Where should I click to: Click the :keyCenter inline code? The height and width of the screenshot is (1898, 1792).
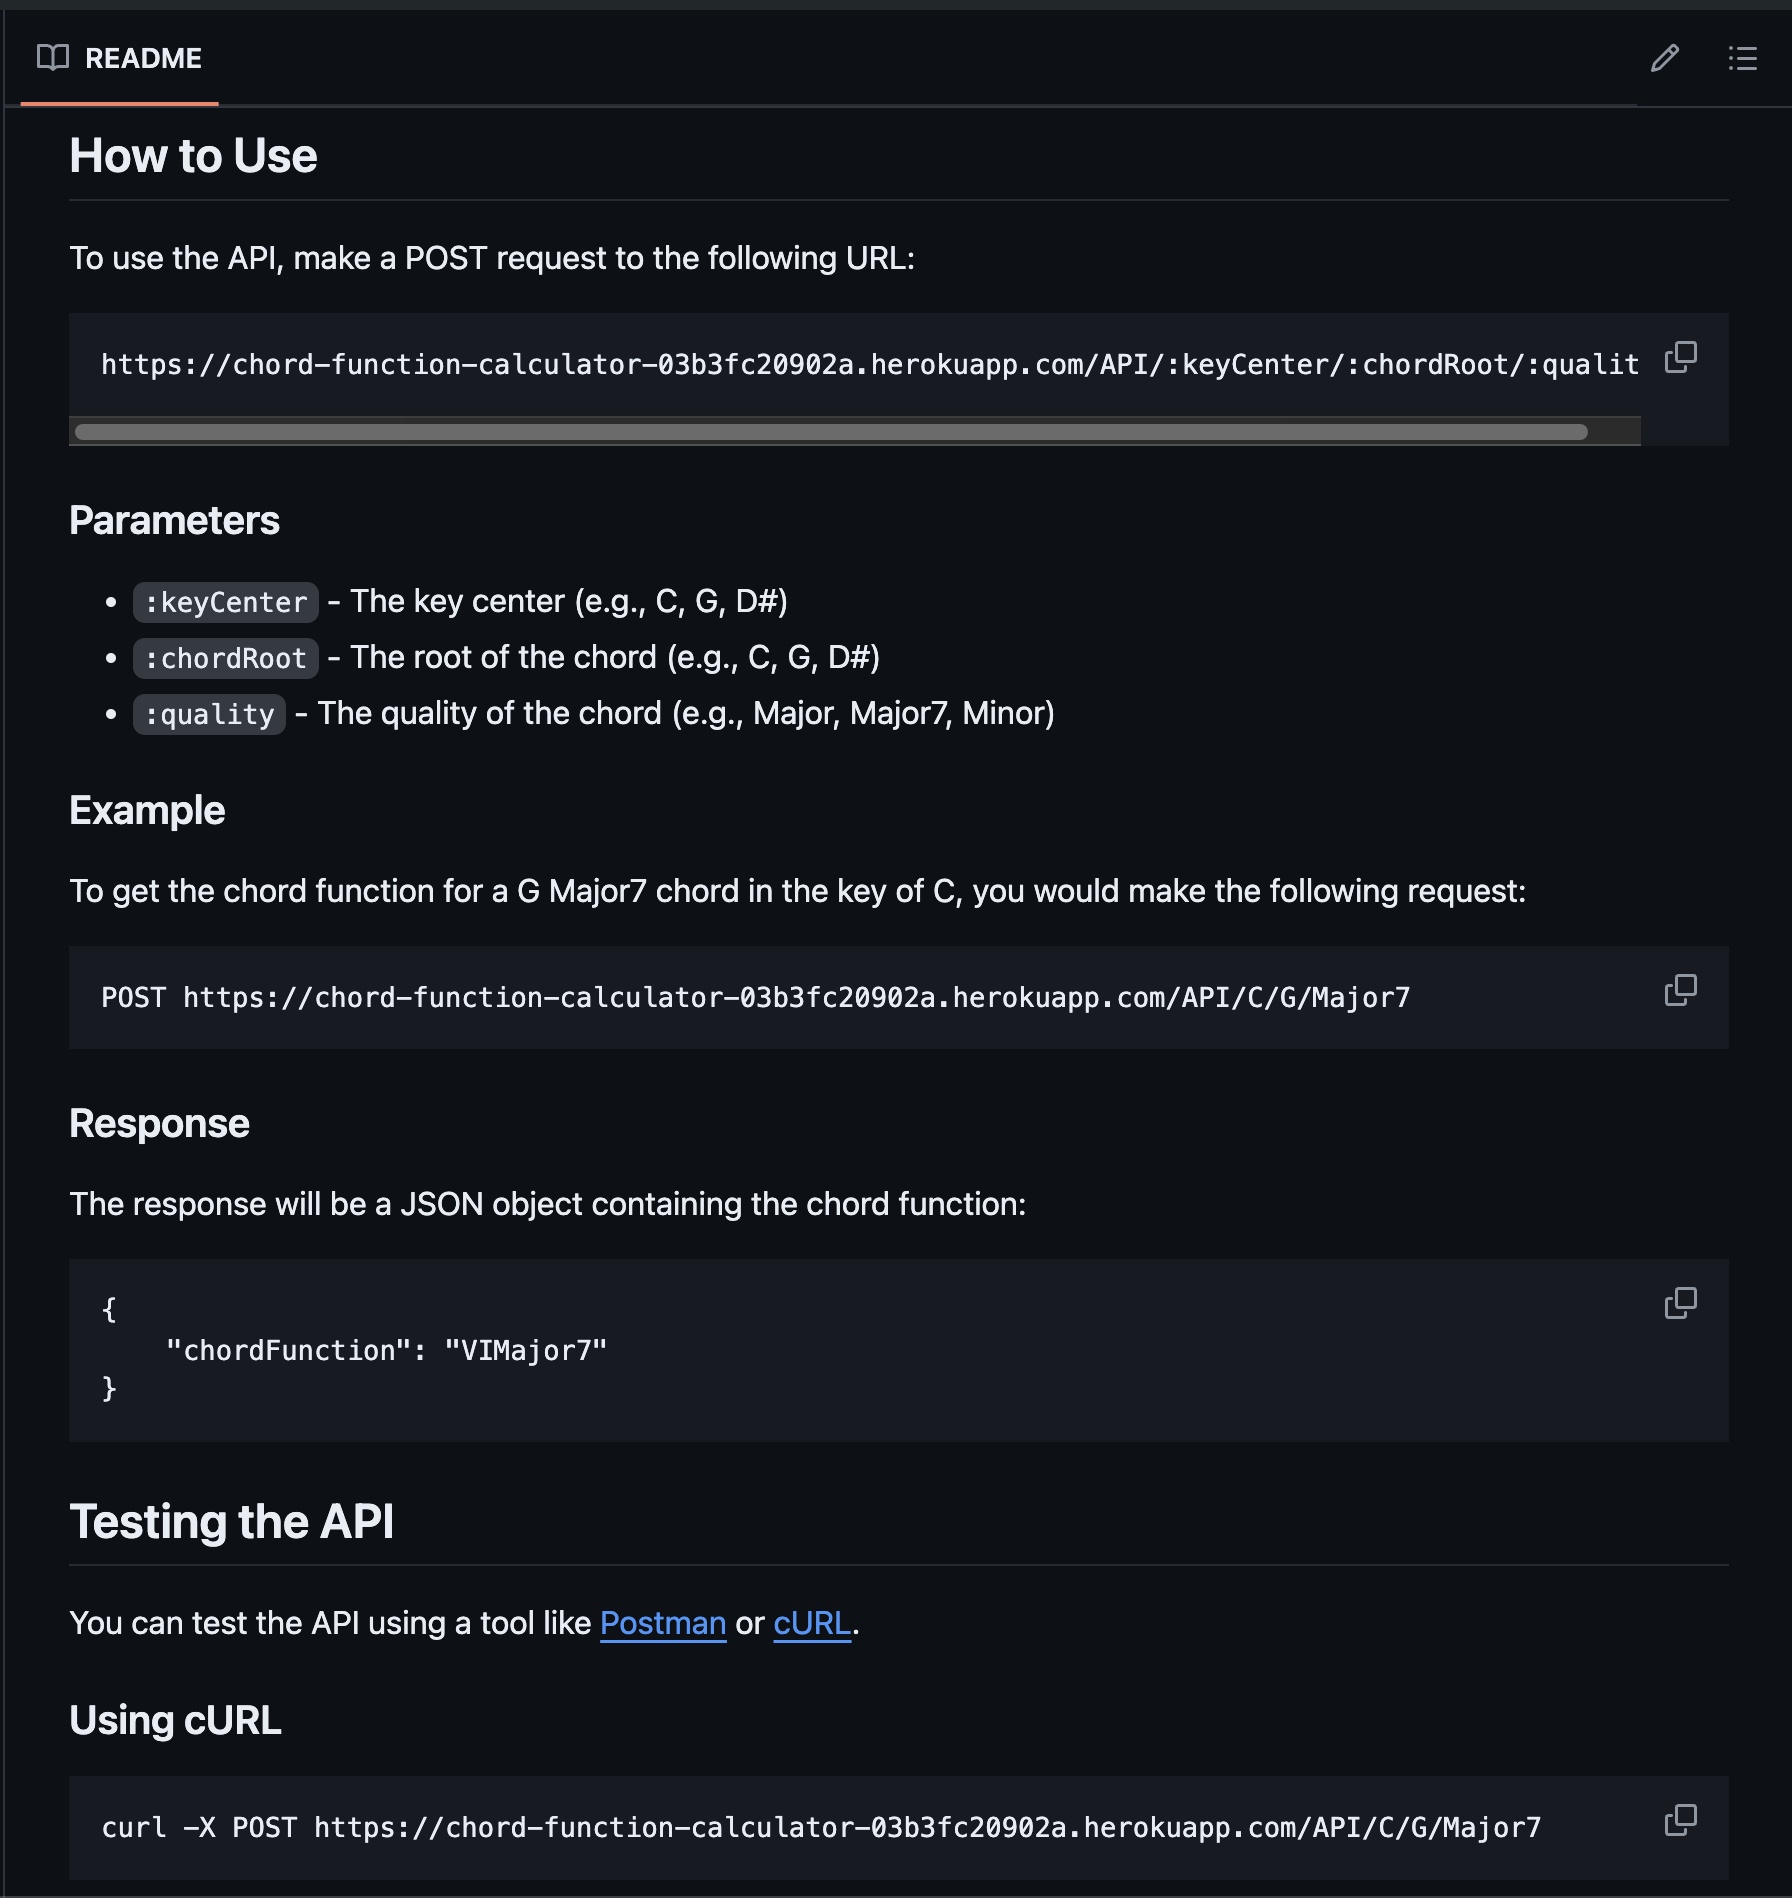tap(226, 602)
